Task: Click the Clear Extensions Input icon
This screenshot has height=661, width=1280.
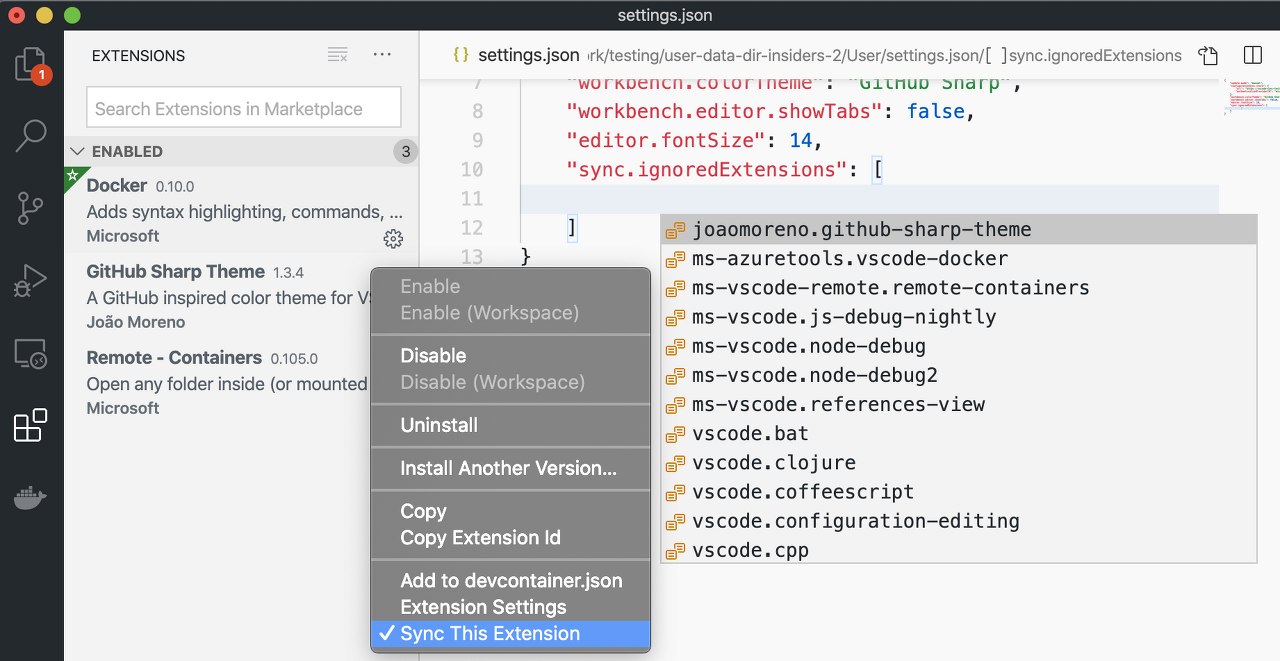Action: [x=338, y=55]
